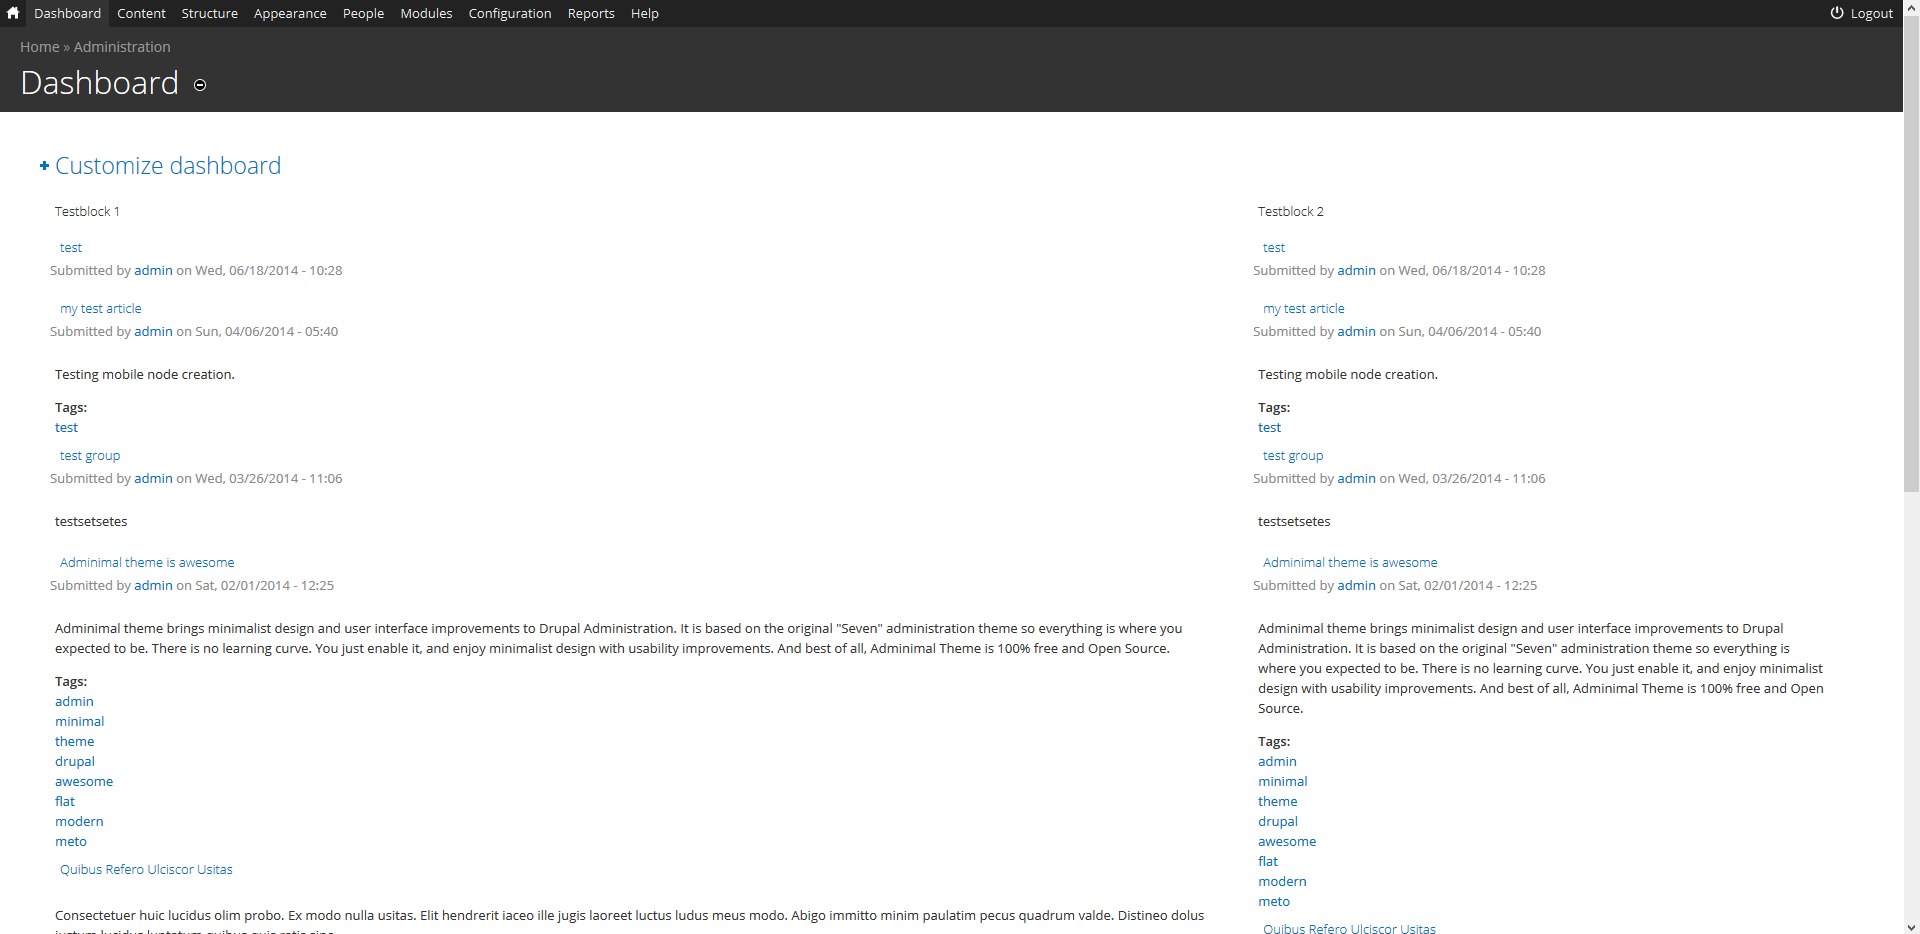Screen dimensions: 1920x934
Task: Click the 'Adminimal theme is awesome' link in Testblock 2
Action: (x=1349, y=562)
